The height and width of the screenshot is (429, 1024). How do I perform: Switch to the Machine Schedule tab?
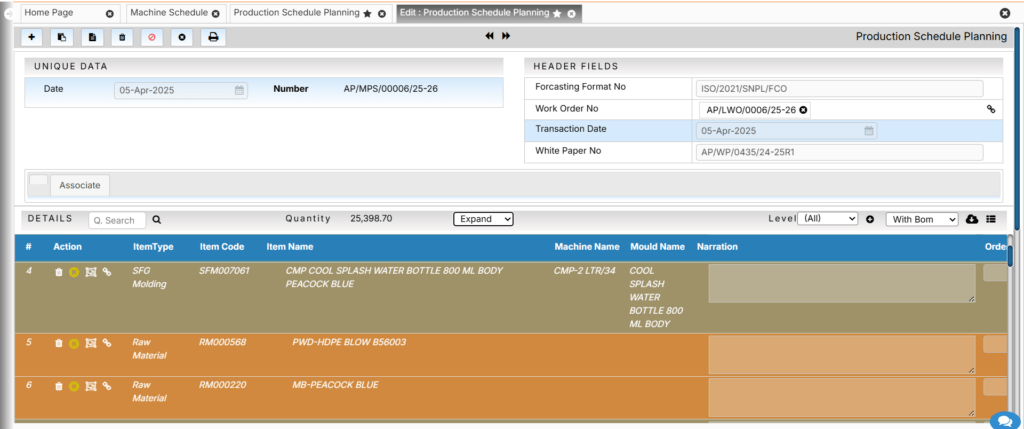(x=168, y=13)
